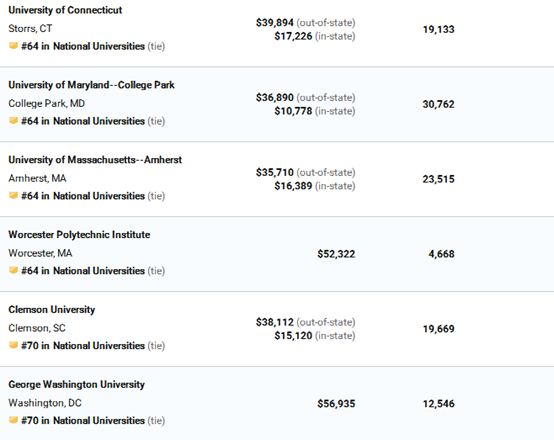Click UMass Amherst's $16,389 in-state tuition
This screenshot has width=554, height=440.
(x=293, y=186)
